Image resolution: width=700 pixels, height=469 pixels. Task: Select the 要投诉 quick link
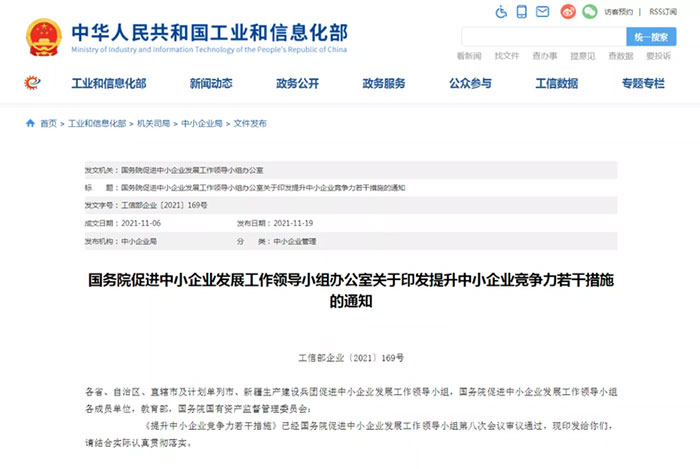pyautogui.click(x=658, y=56)
